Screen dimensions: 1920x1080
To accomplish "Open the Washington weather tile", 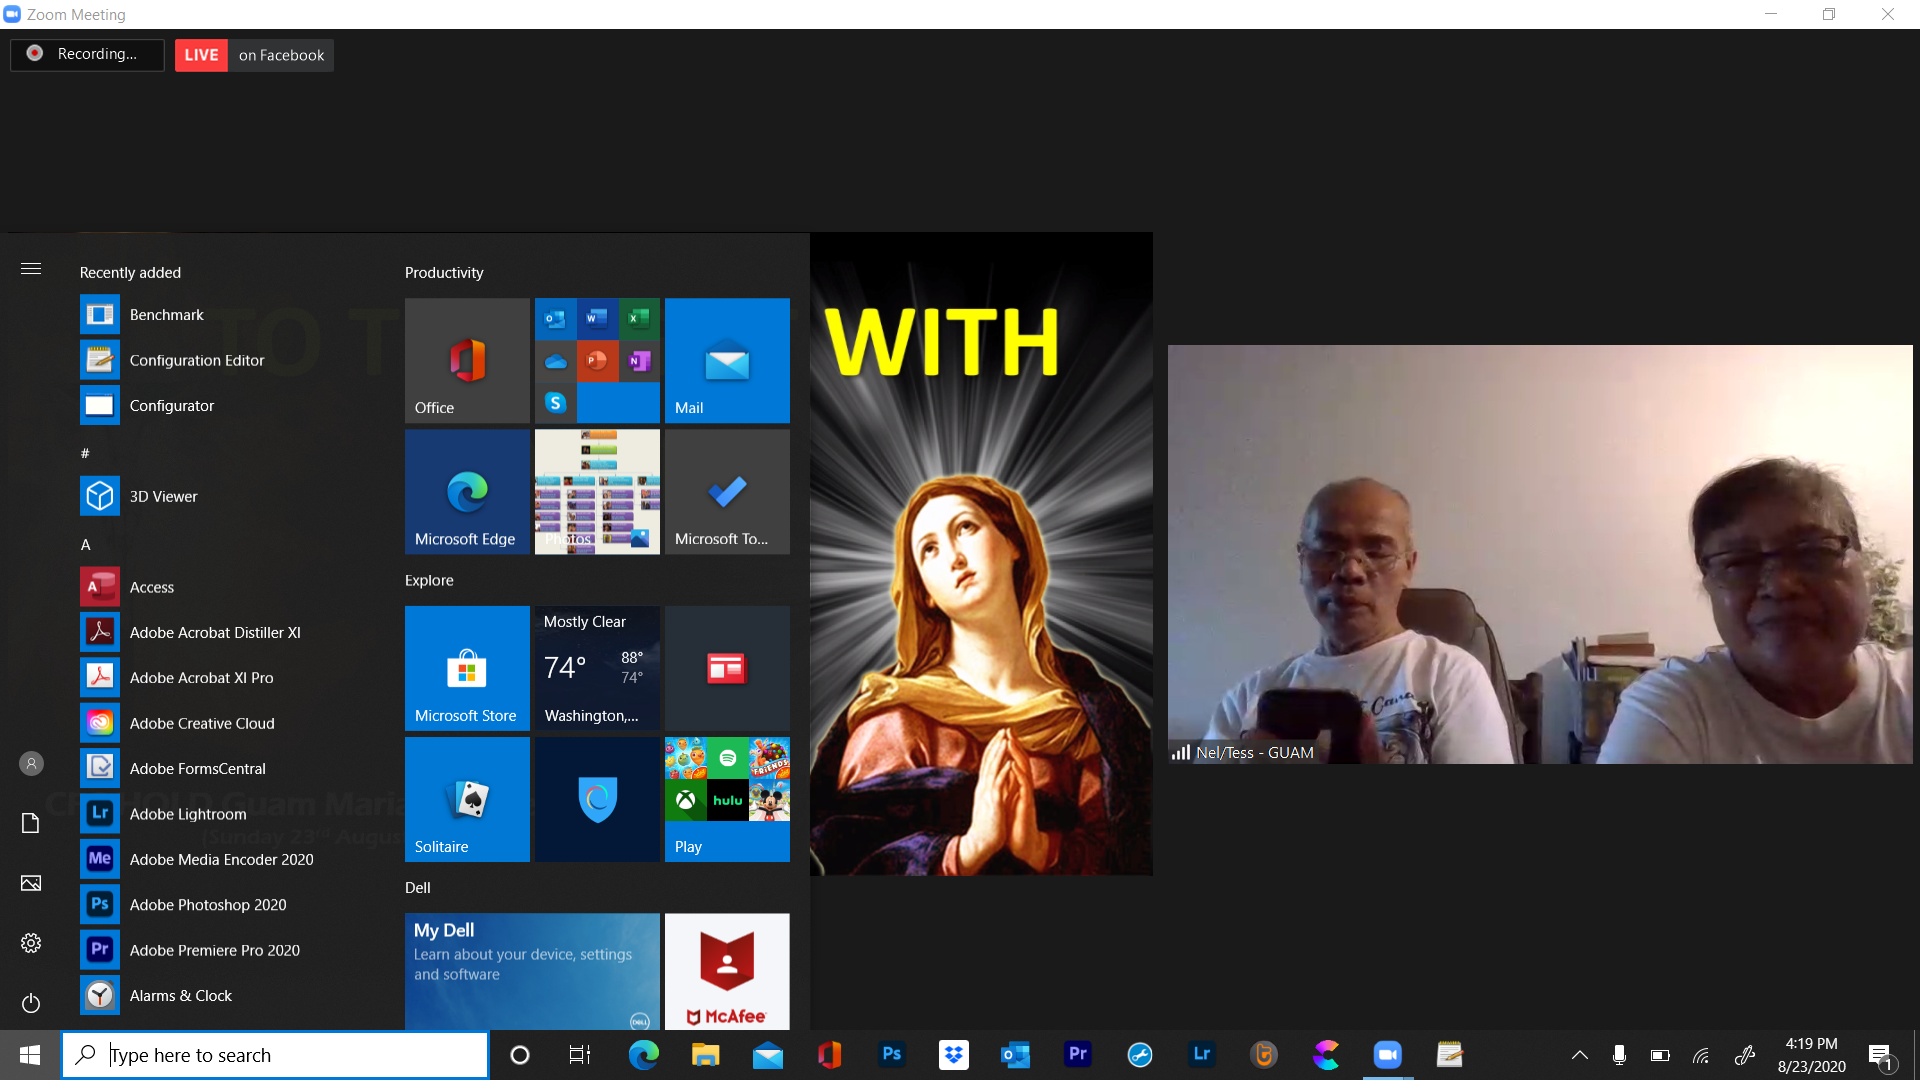I will pyautogui.click(x=597, y=668).
